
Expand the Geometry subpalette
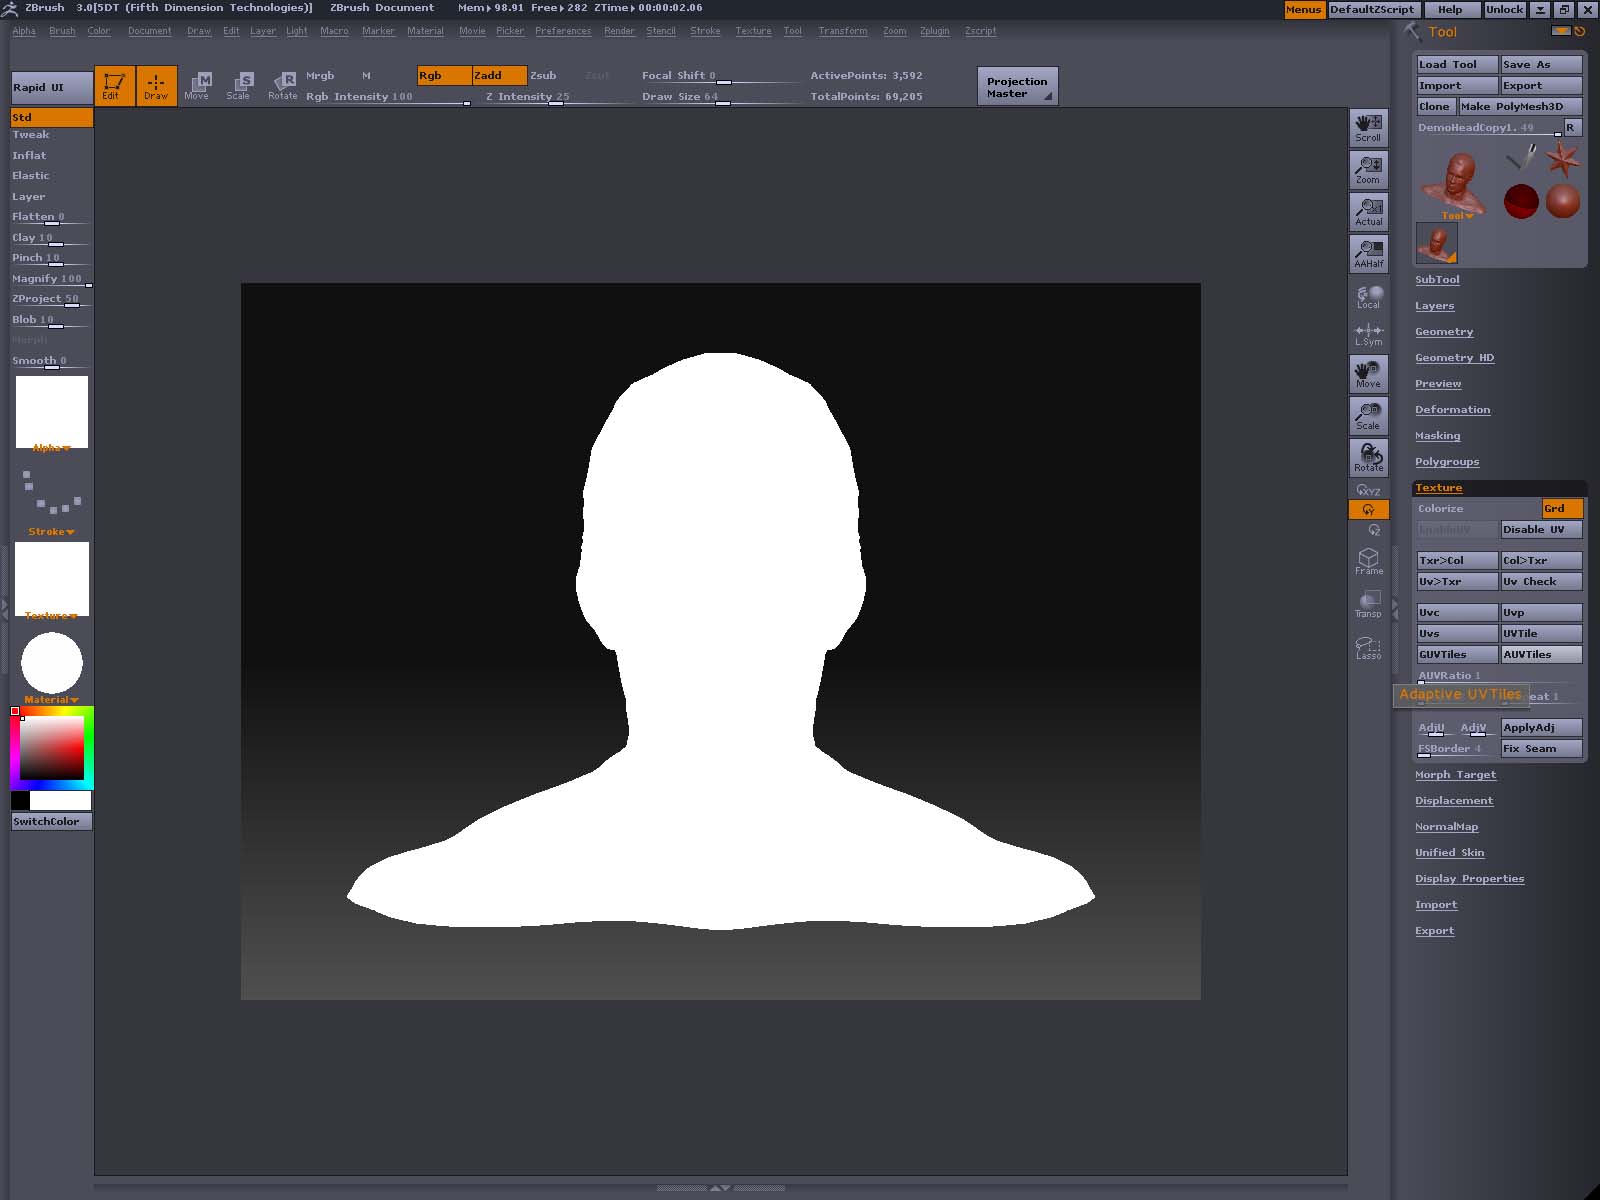coord(1443,332)
